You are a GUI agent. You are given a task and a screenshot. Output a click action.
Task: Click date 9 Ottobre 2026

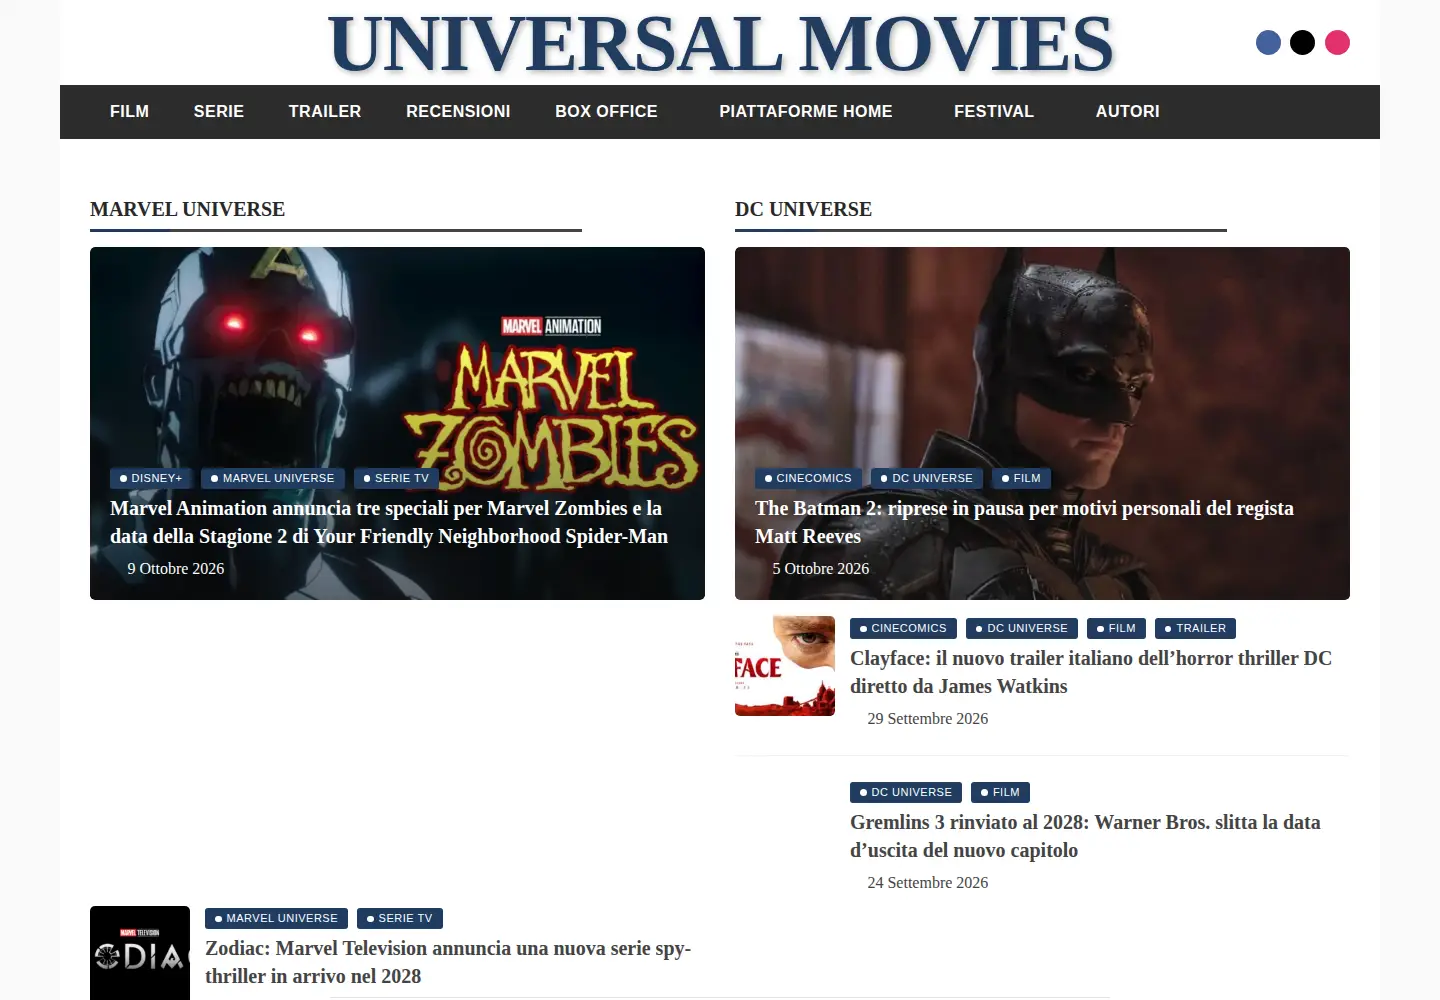[x=176, y=569]
